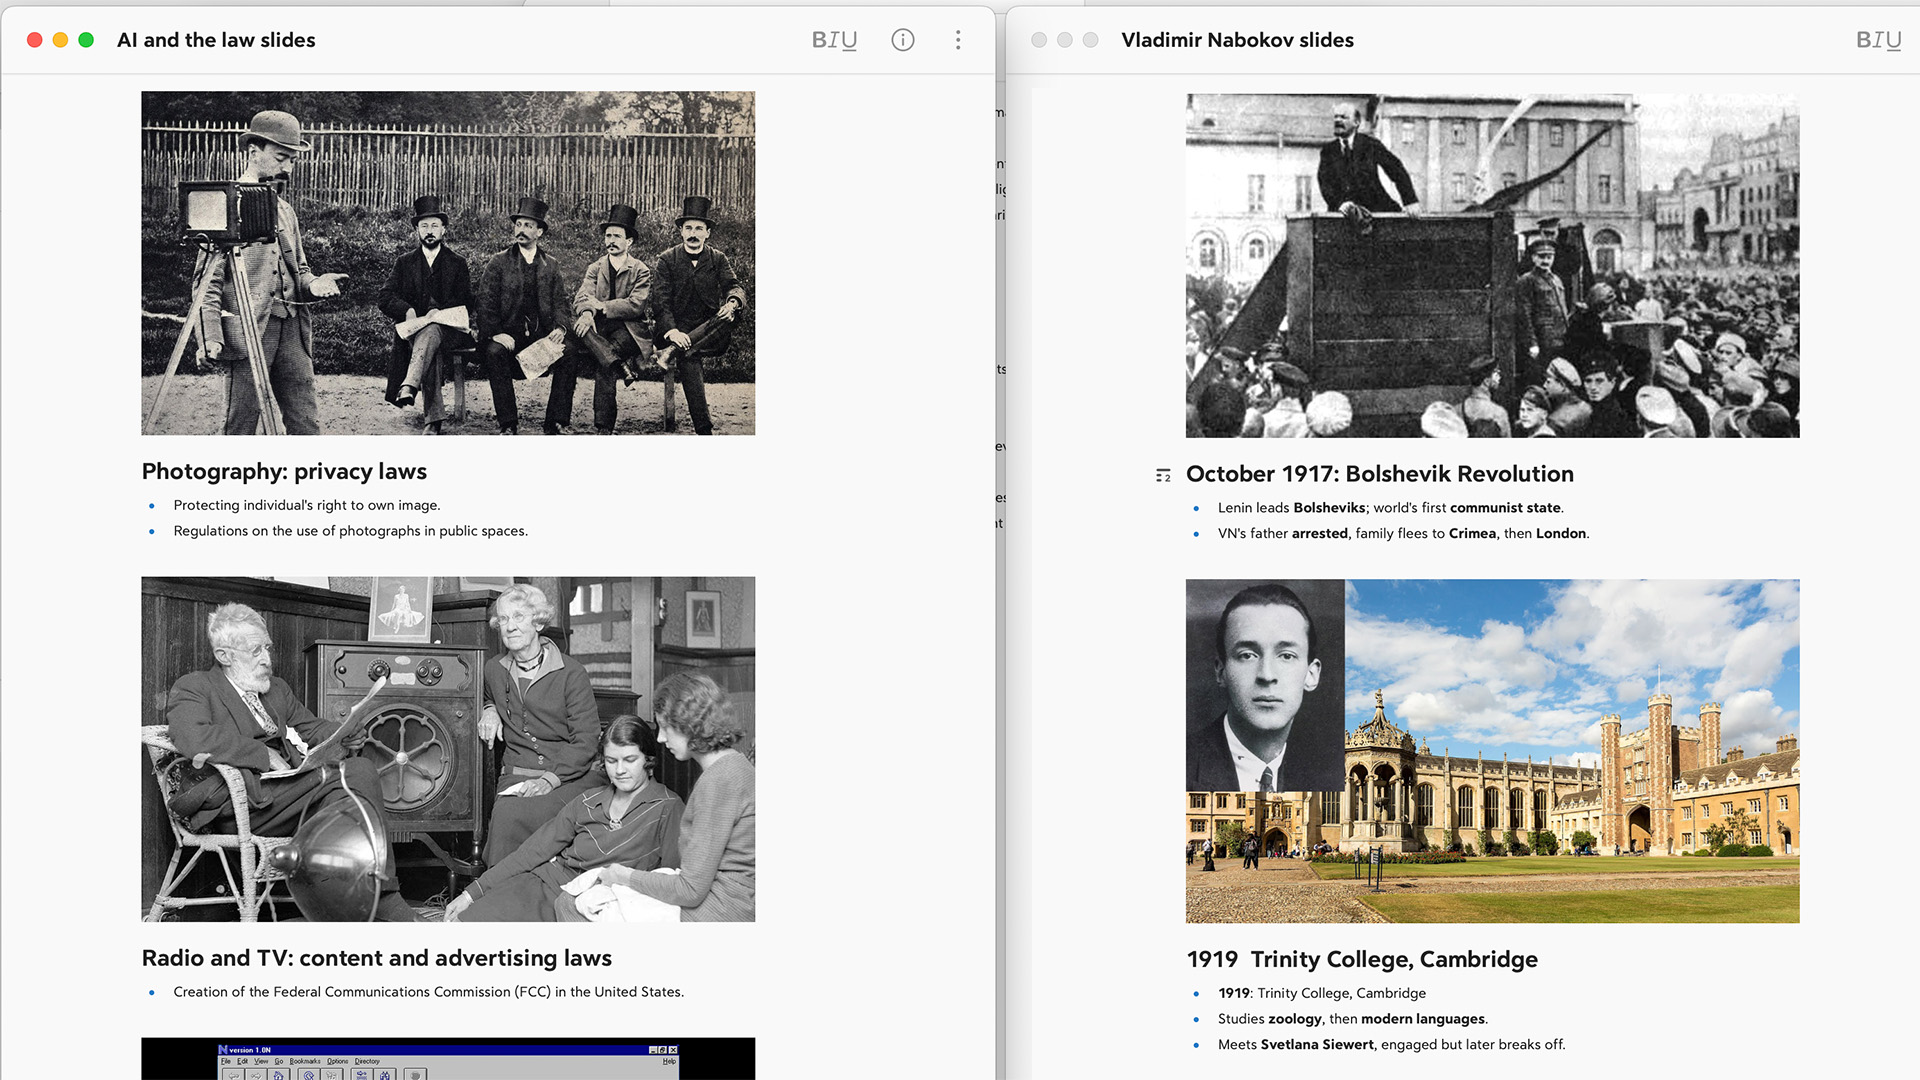Click bullet 'Protecting individual's right to own image'
1920x1080 pixels.
[306, 505]
